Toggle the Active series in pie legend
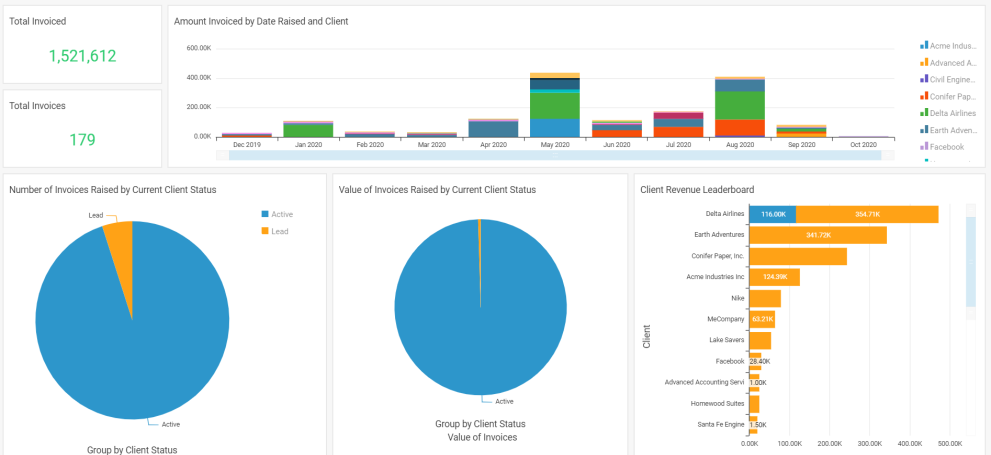 click(x=265, y=214)
